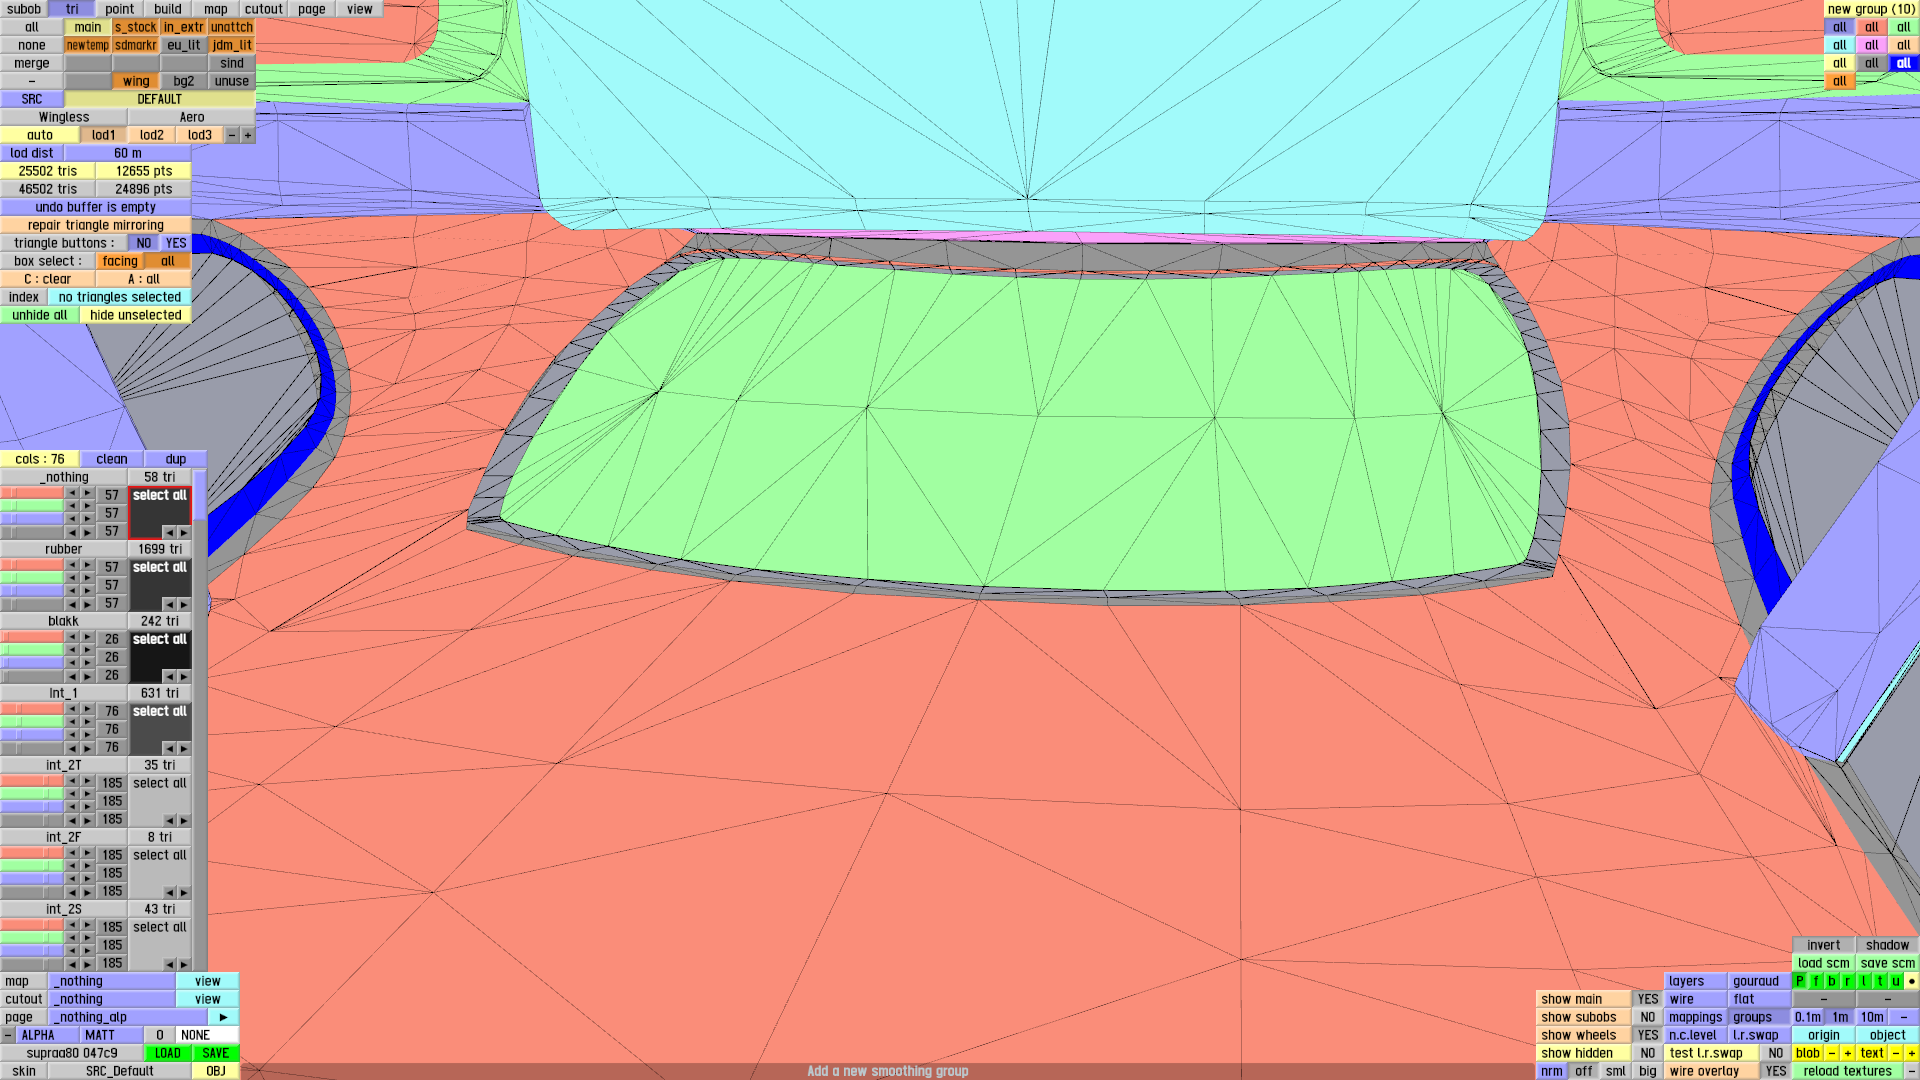The height and width of the screenshot is (1080, 1920).
Task: Open the cutout _nothing selector
Action: click(x=112, y=999)
